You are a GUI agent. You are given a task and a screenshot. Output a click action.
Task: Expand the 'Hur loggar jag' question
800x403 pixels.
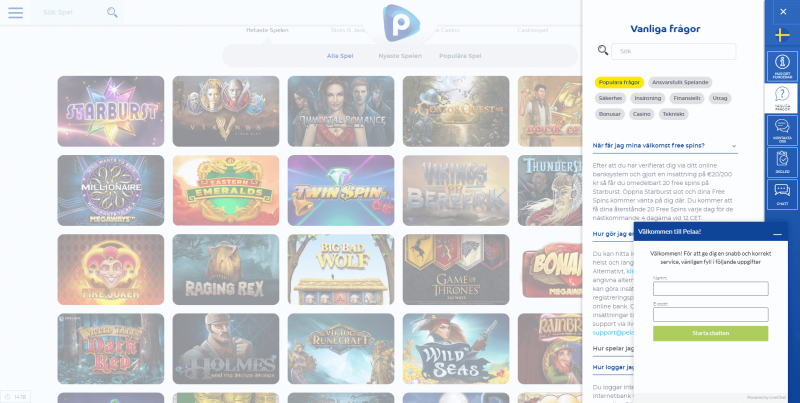[613, 367]
